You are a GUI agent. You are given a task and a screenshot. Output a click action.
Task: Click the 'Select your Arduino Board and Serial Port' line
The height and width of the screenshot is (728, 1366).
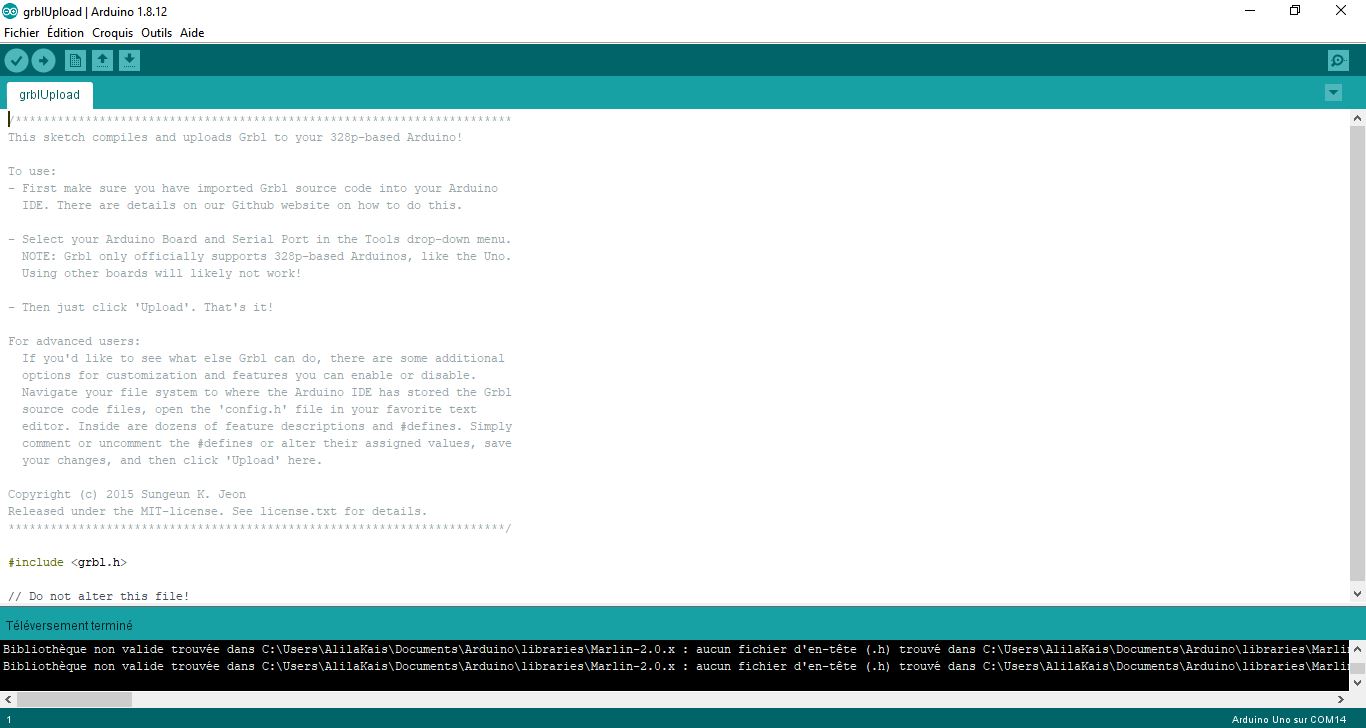pos(260,239)
